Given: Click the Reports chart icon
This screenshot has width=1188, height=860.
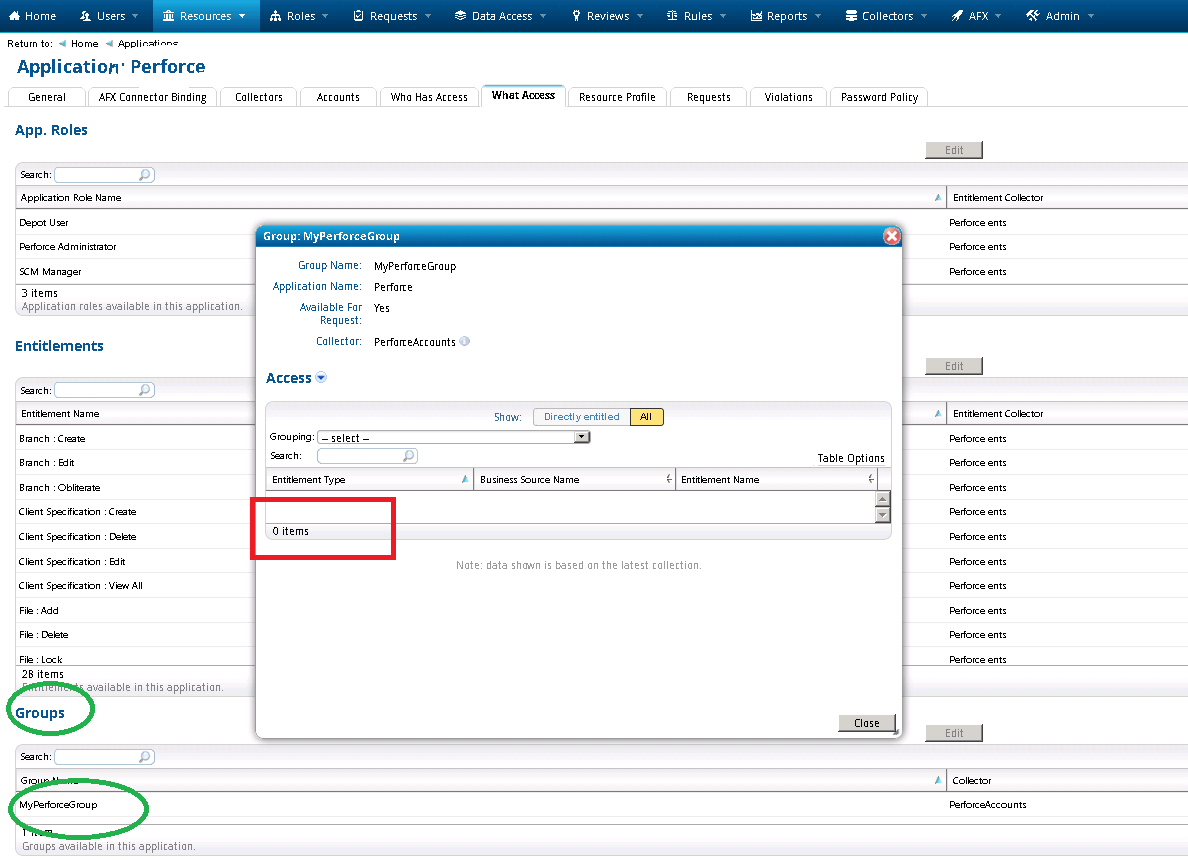Looking at the screenshot, I should [756, 16].
